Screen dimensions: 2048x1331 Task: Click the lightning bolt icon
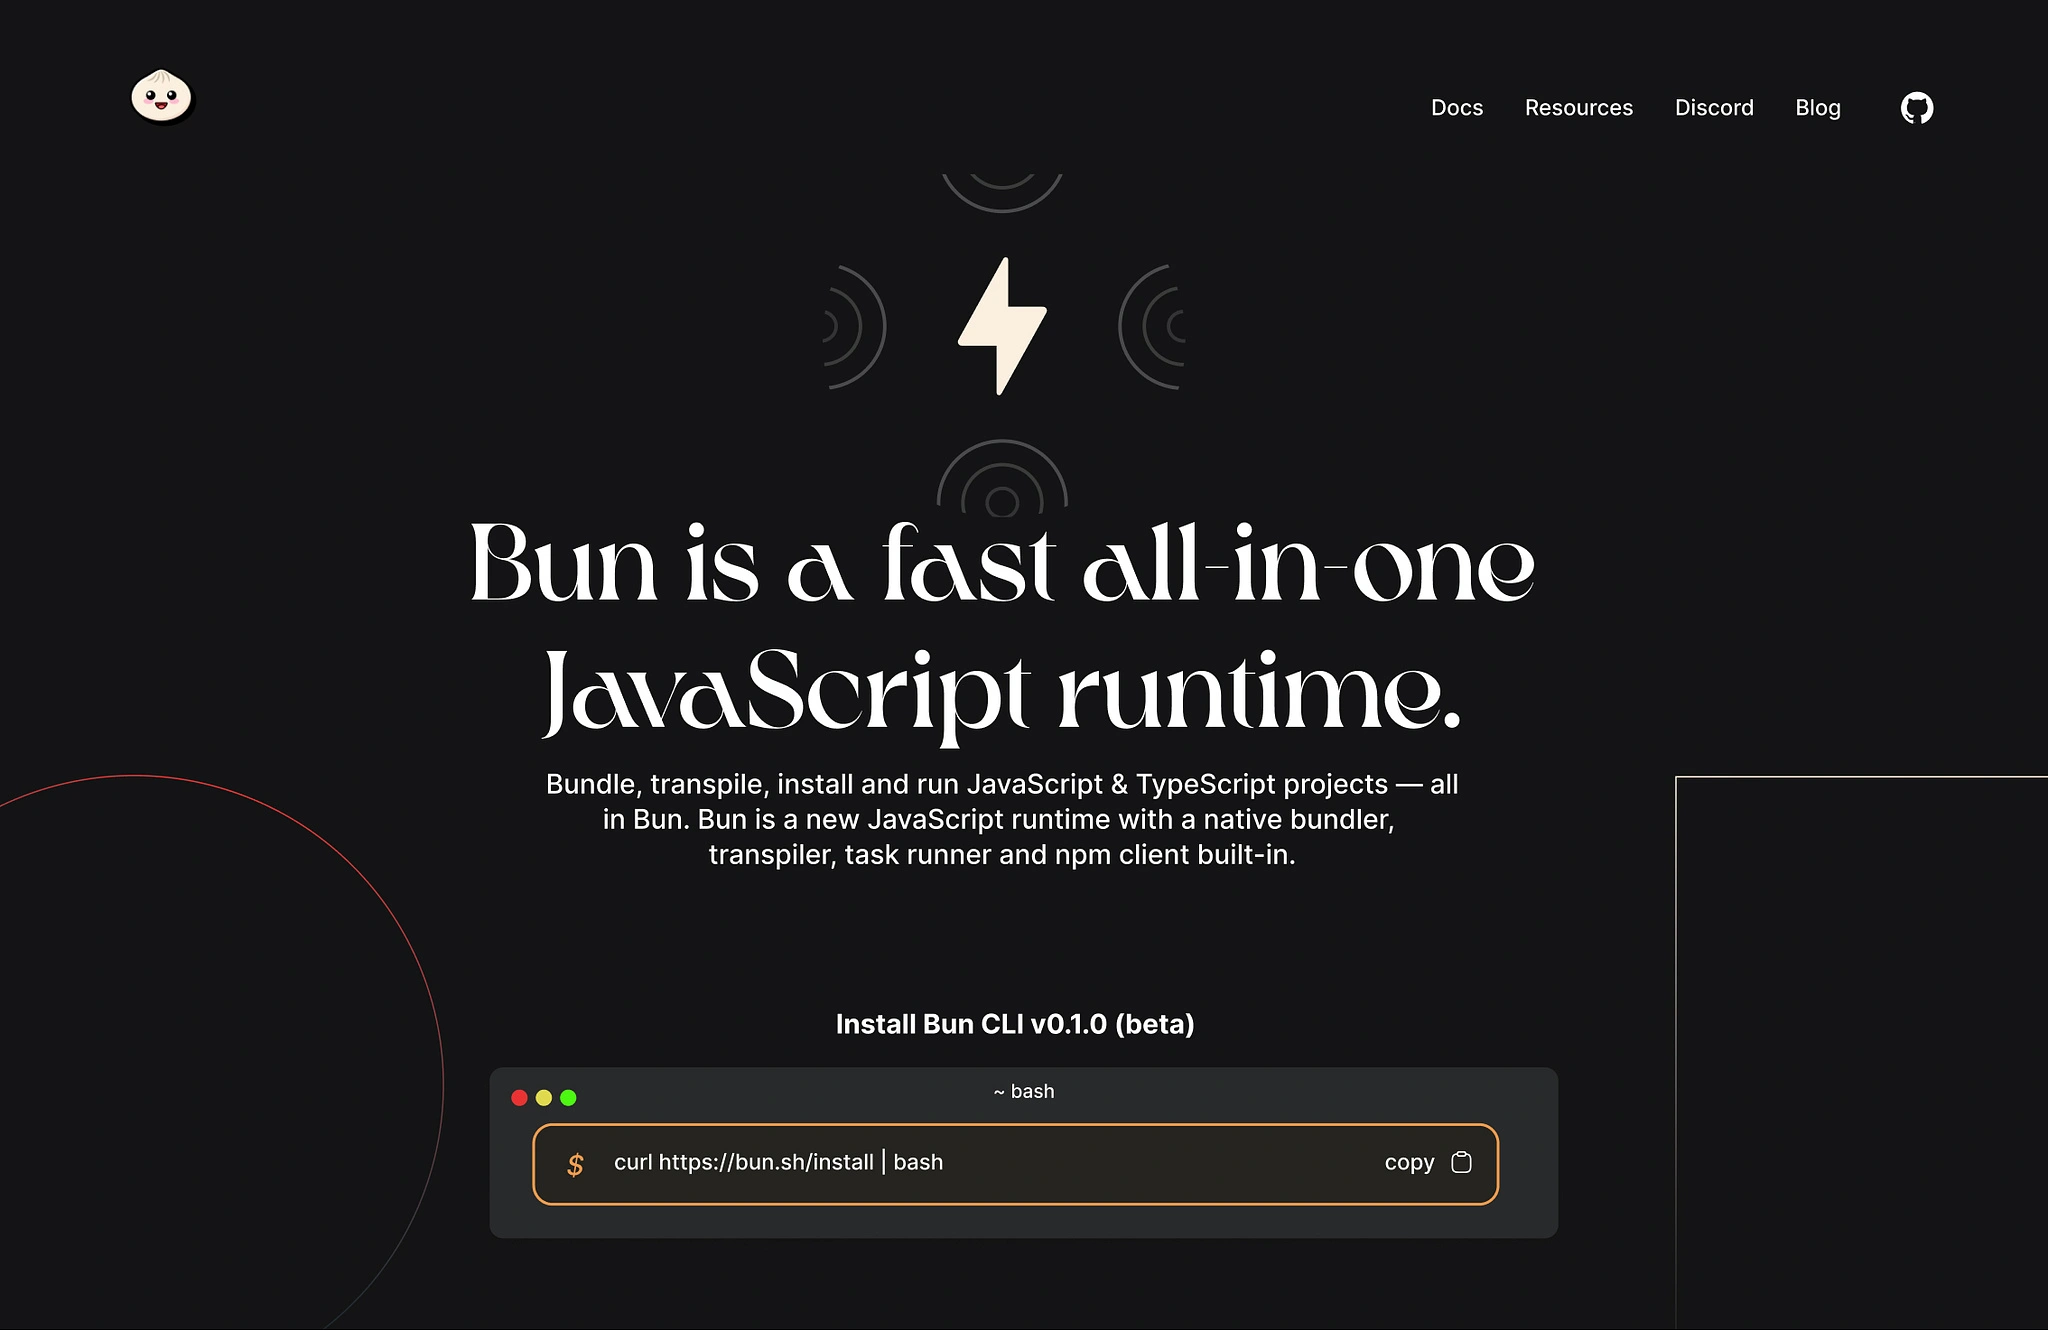pyautogui.click(x=1002, y=326)
